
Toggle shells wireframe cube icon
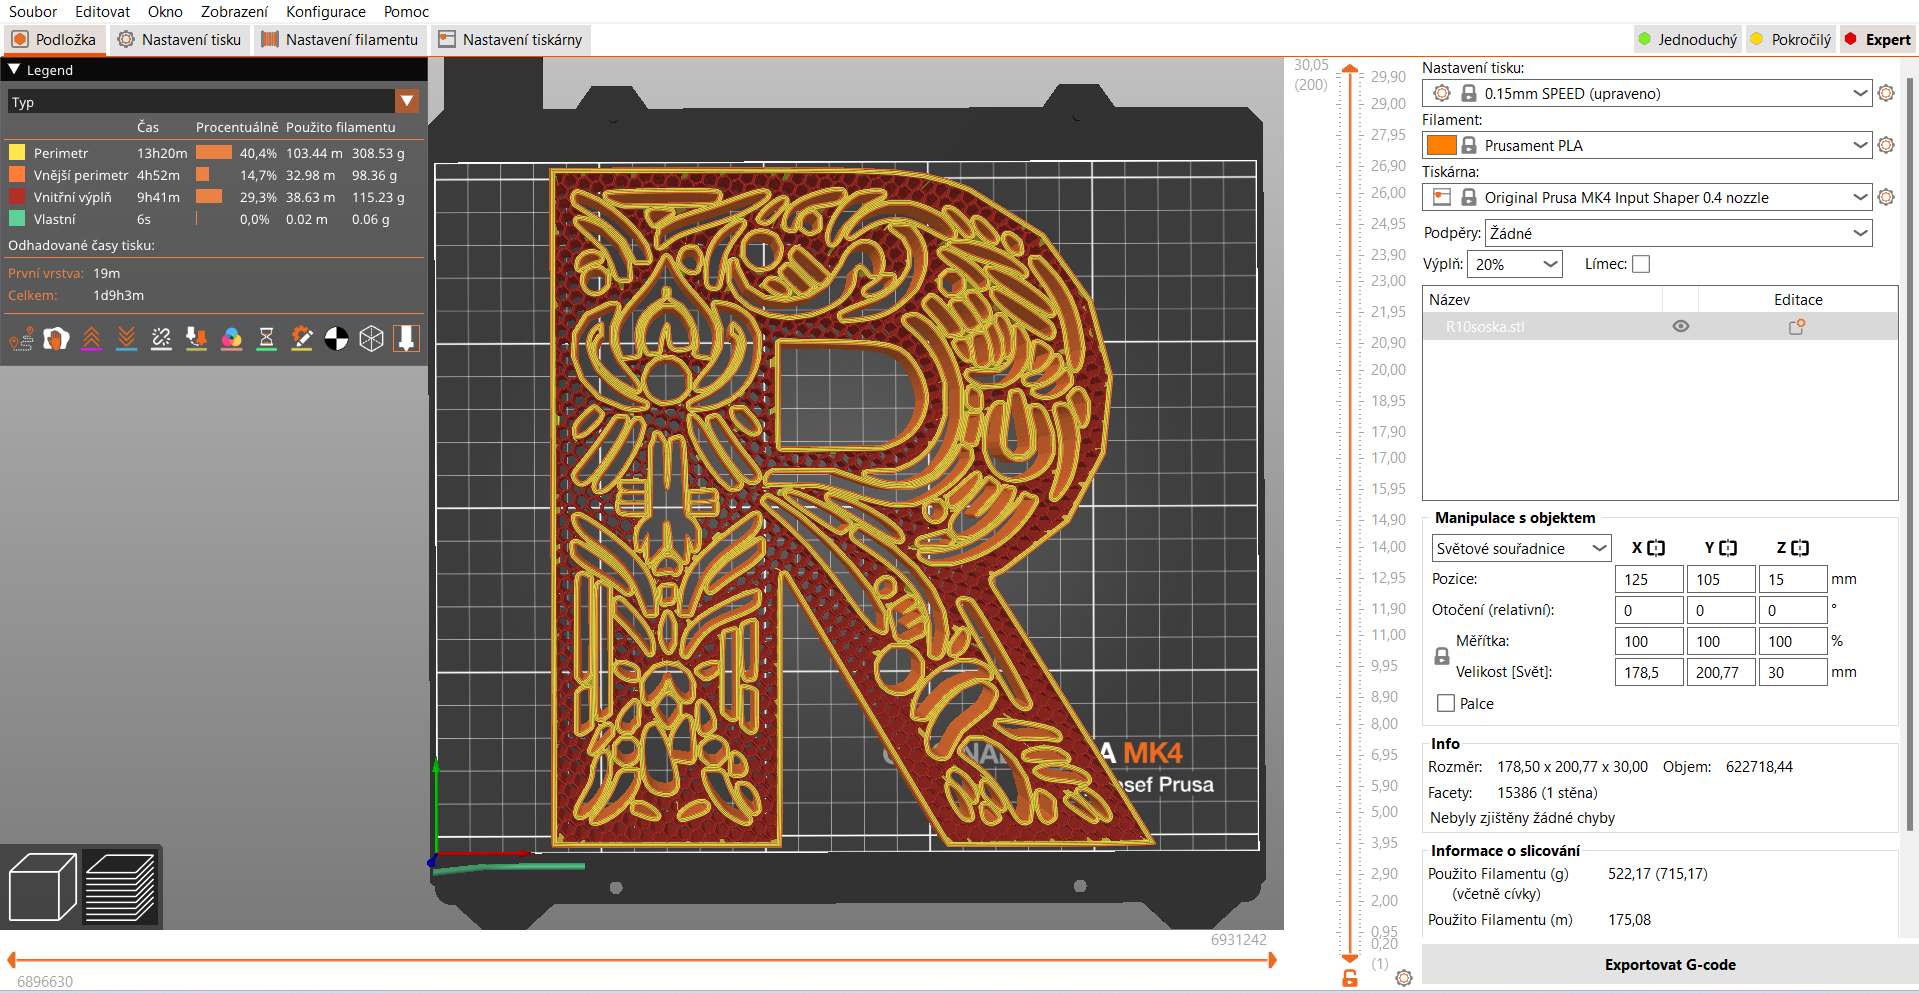(x=372, y=339)
